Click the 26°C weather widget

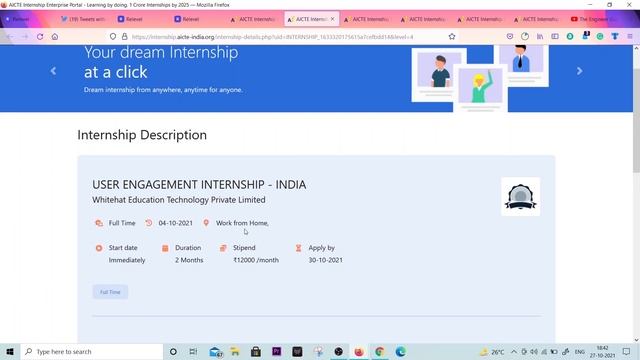pos(492,351)
